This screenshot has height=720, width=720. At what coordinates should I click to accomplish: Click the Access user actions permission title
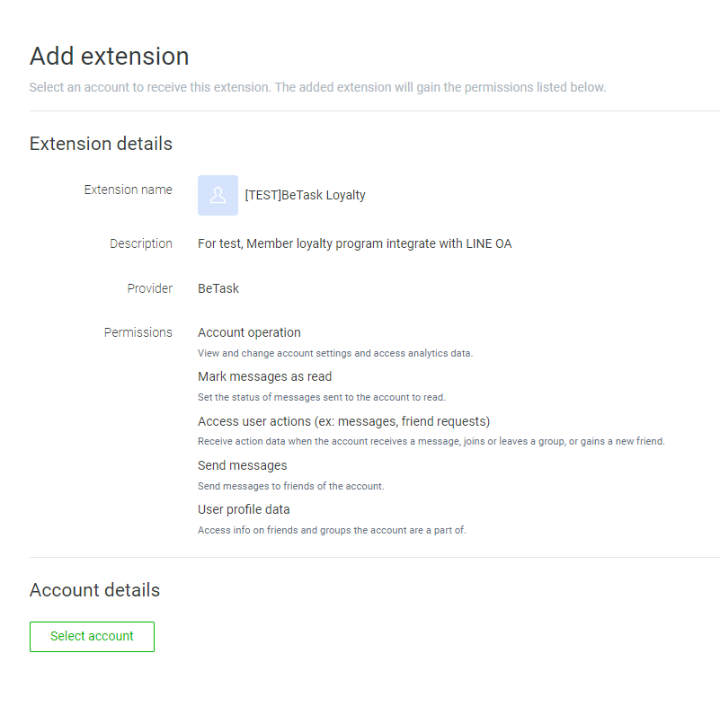tap(343, 421)
